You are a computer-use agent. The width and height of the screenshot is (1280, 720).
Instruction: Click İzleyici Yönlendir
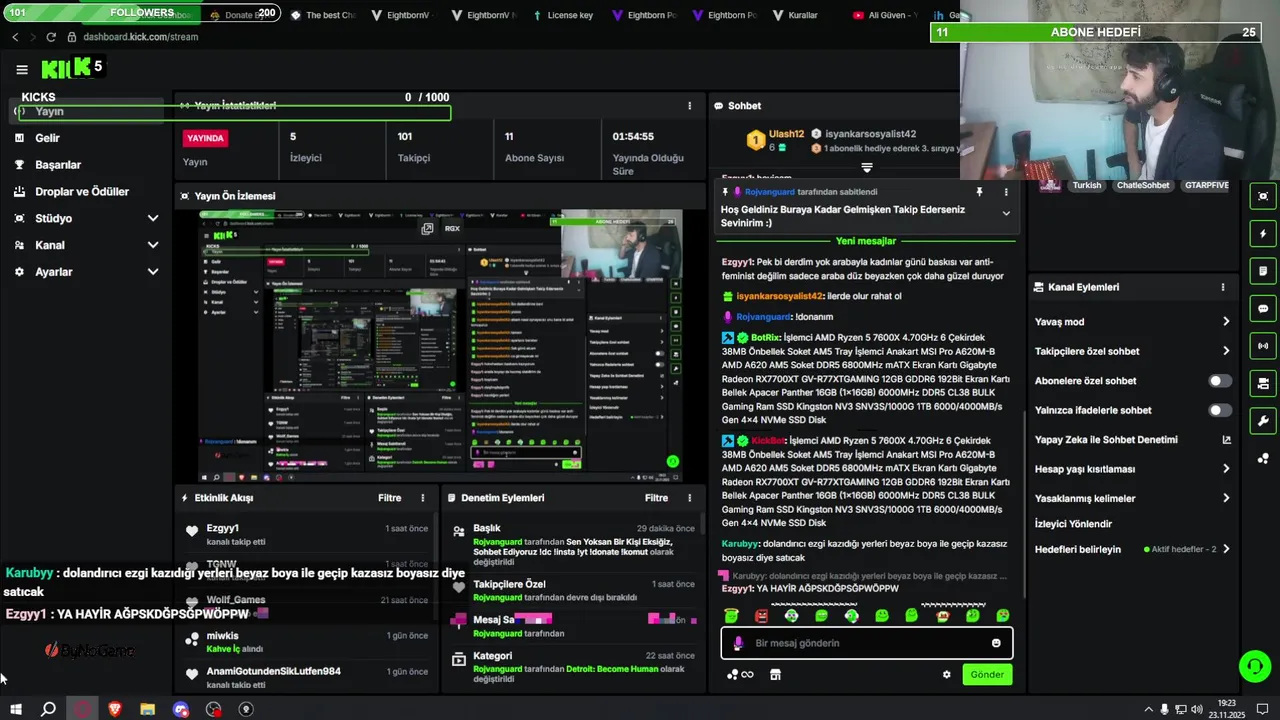pos(1073,524)
